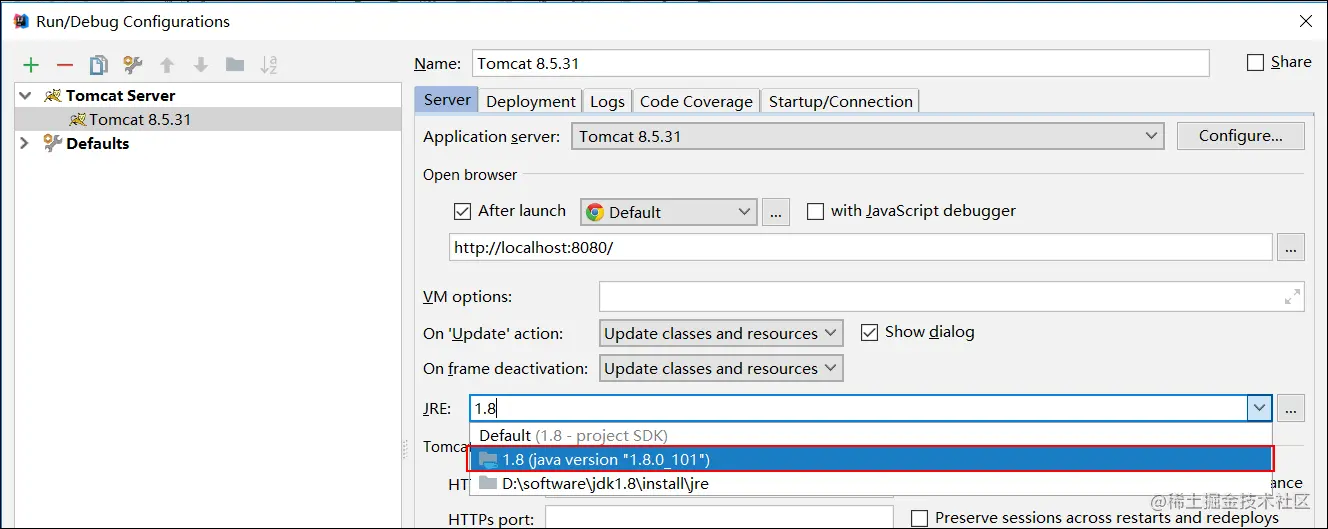Move configuration down arrow
This screenshot has width=1328, height=529.
[200, 65]
